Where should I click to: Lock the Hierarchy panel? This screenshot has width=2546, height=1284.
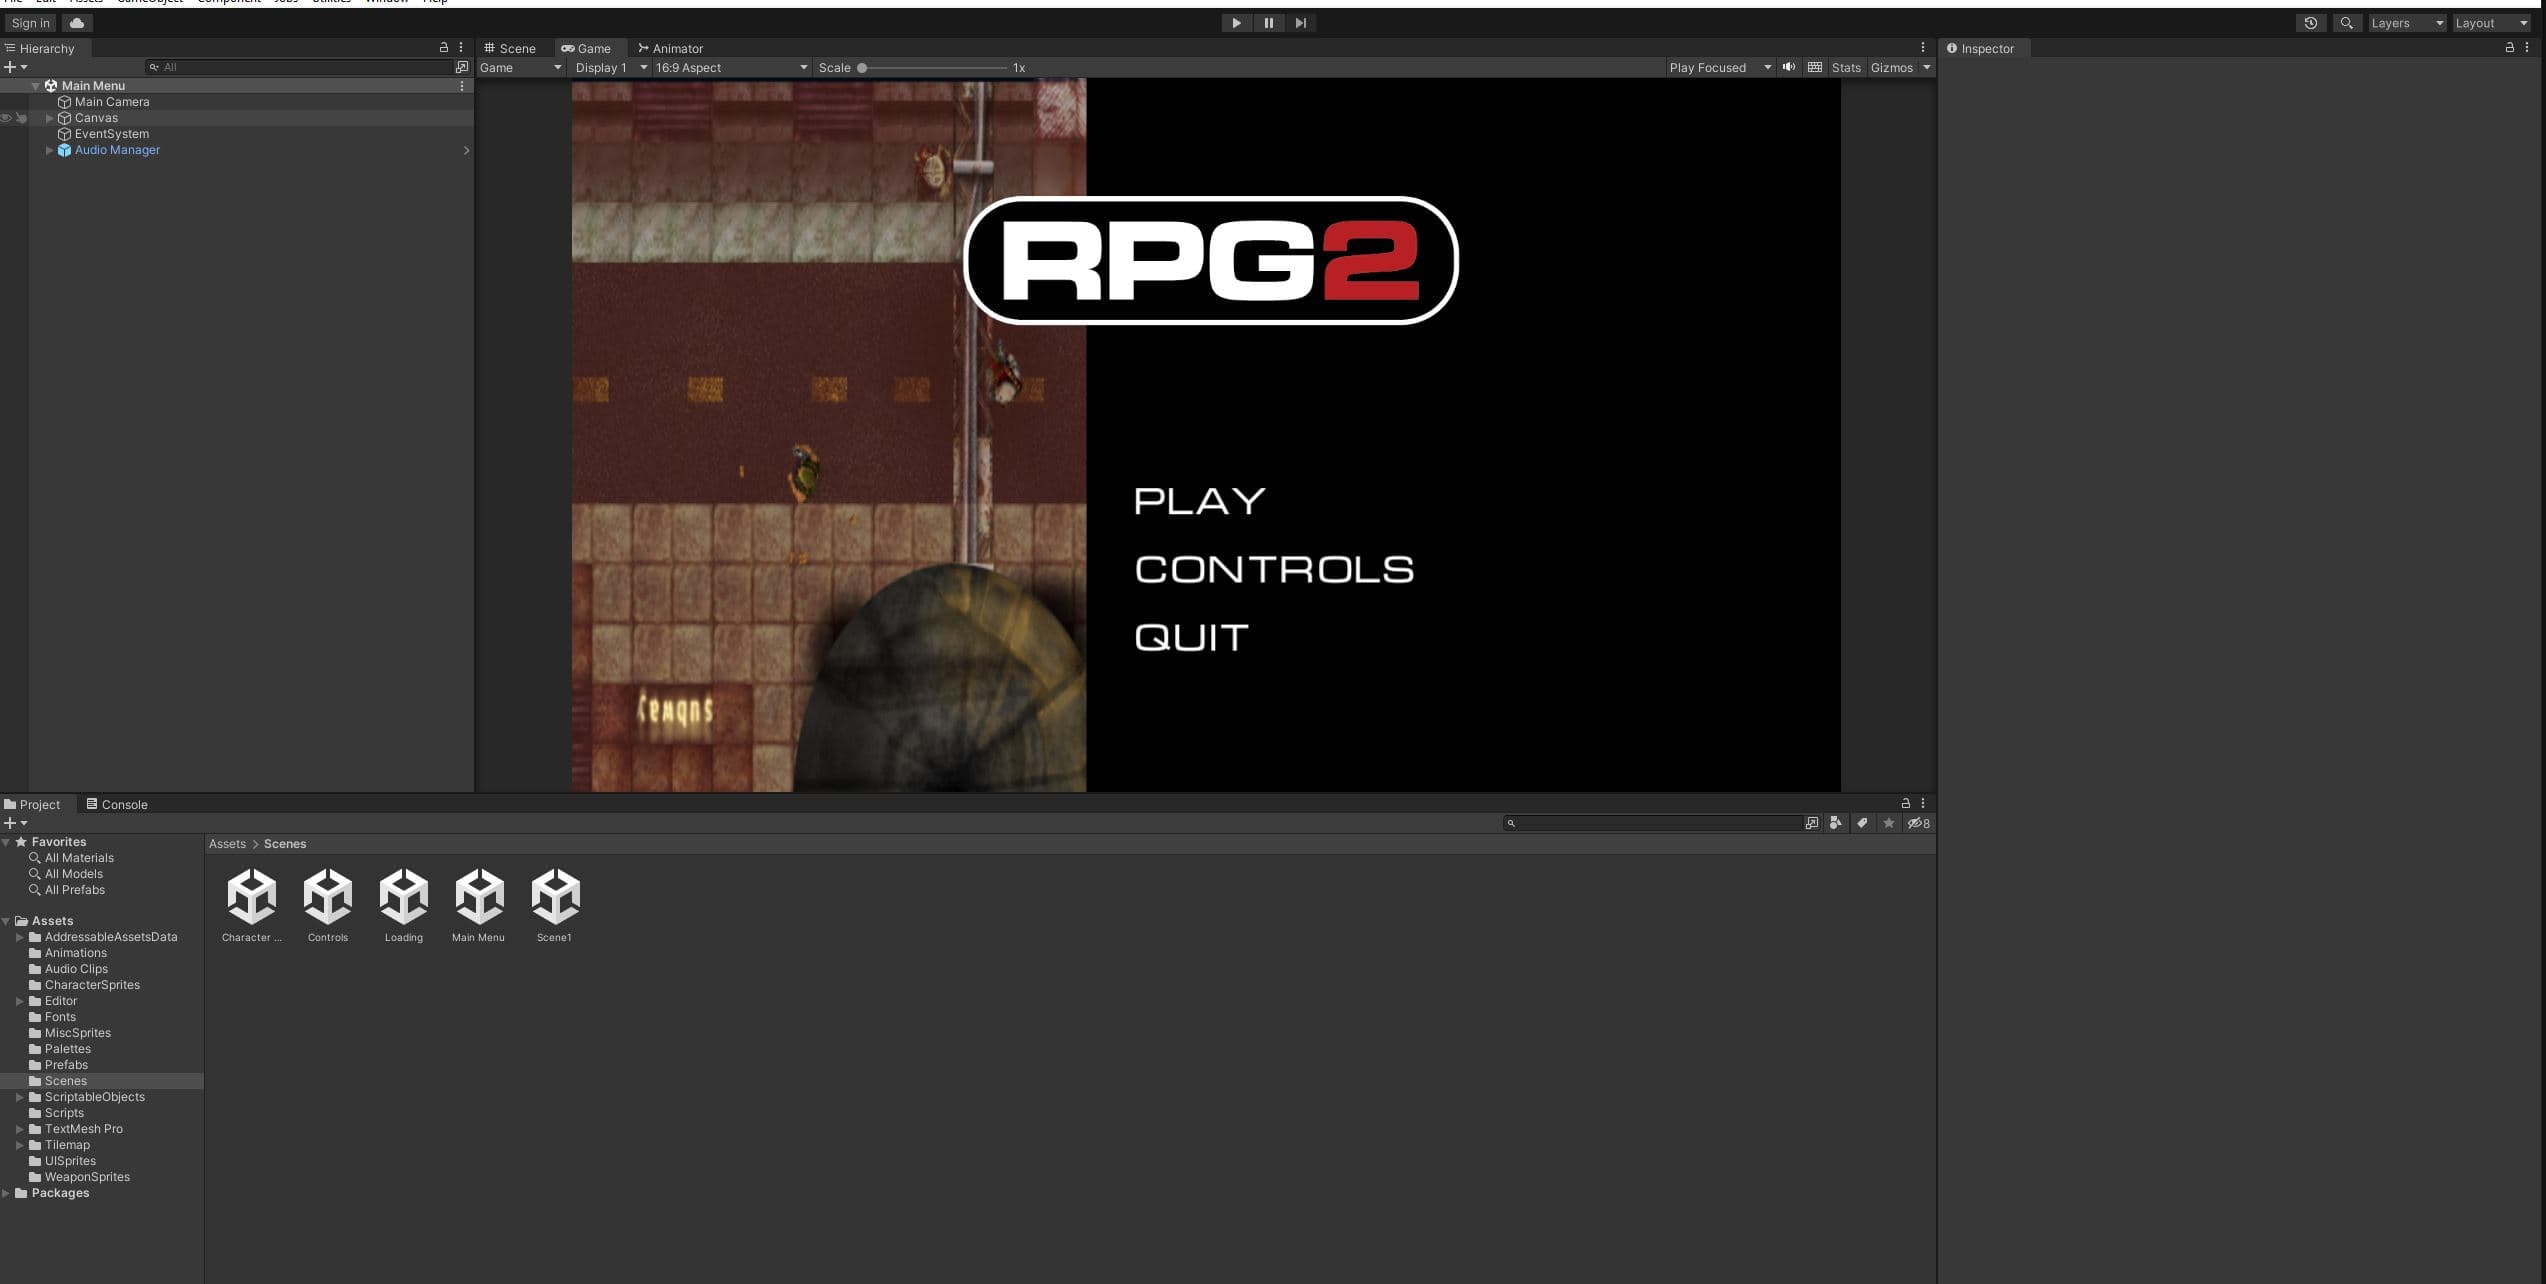coord(444,47)
